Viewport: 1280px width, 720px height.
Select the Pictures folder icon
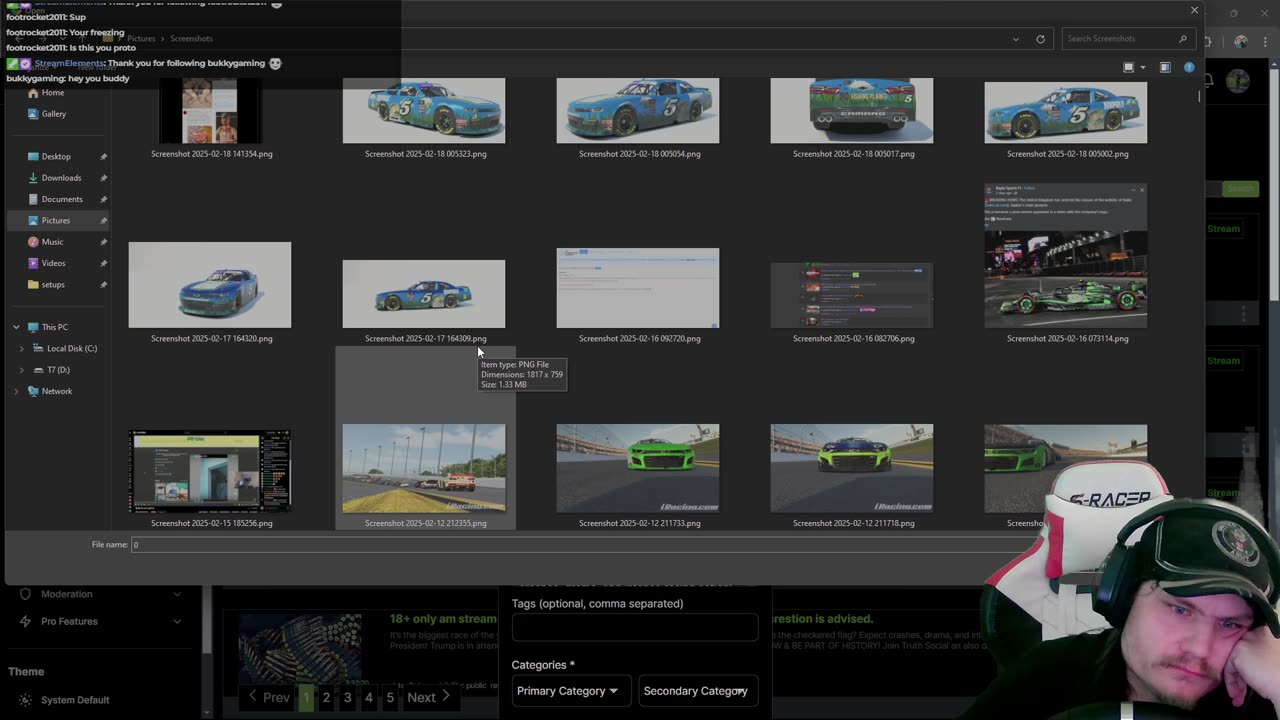pyautogui.click(x=33, y=220)
